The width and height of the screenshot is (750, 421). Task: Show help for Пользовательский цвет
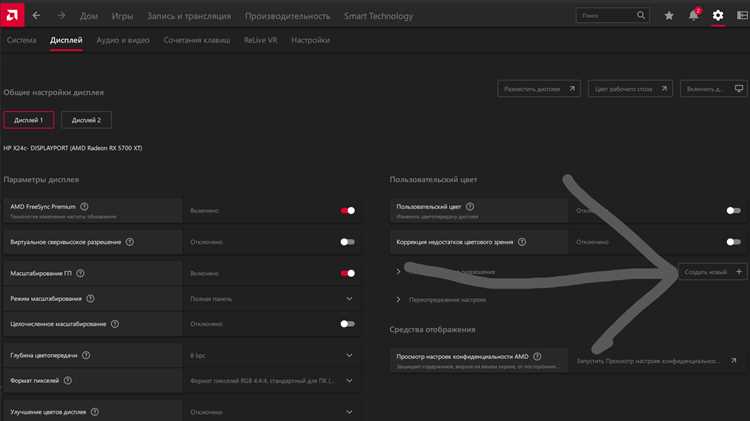470,207
